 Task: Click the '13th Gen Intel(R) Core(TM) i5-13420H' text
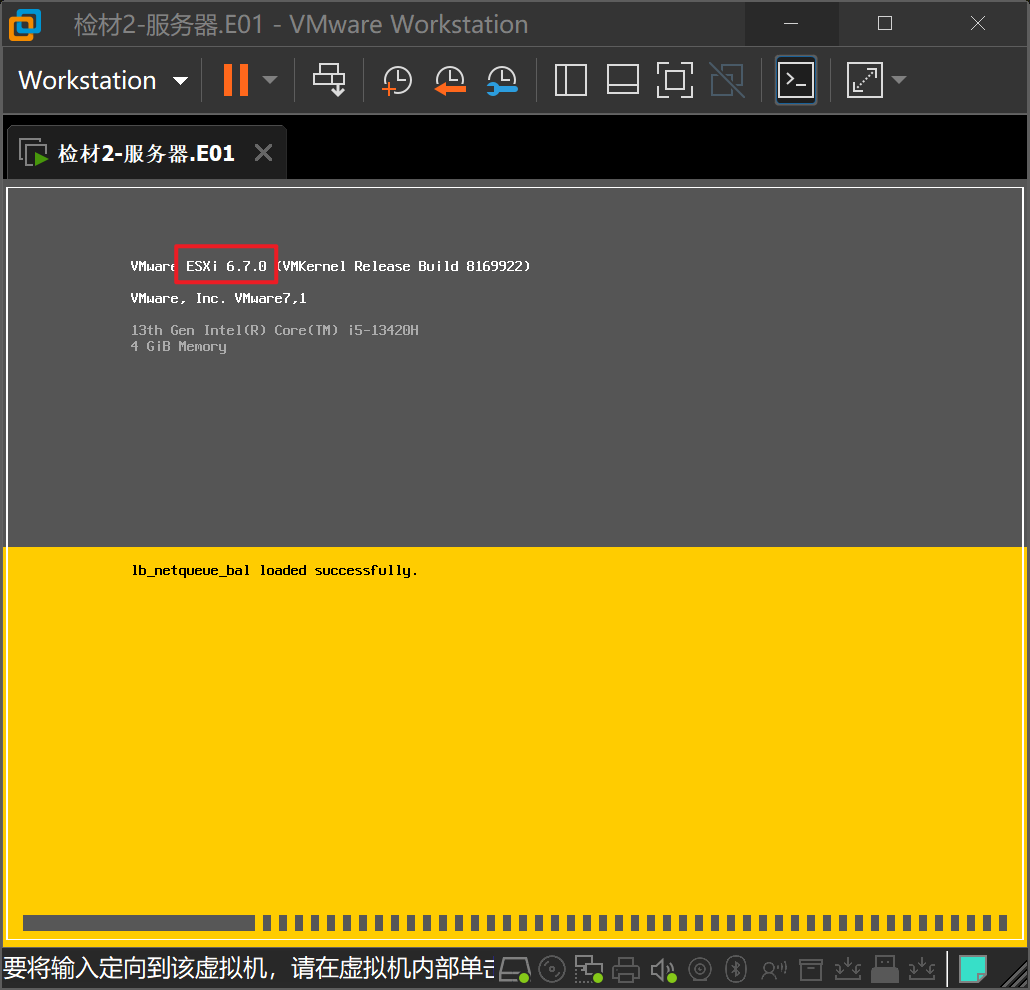point(275,330)
